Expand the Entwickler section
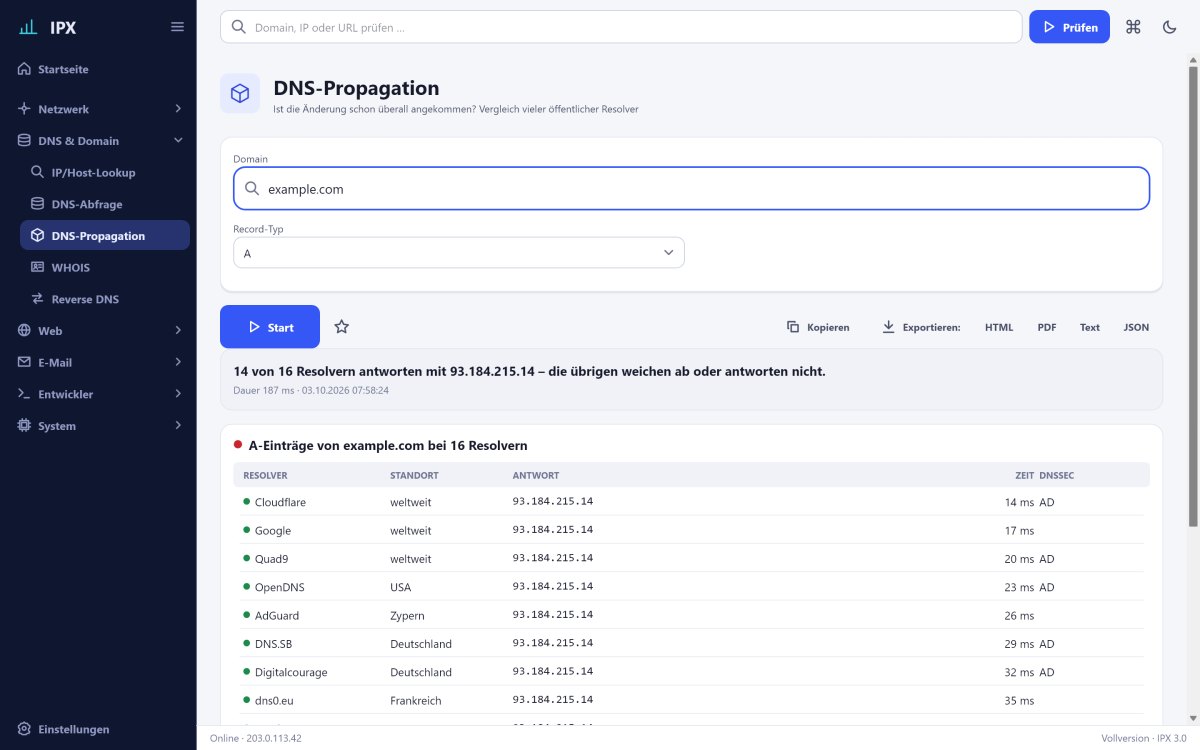Viewport: 1200px width, 750px height. (98, 394)
